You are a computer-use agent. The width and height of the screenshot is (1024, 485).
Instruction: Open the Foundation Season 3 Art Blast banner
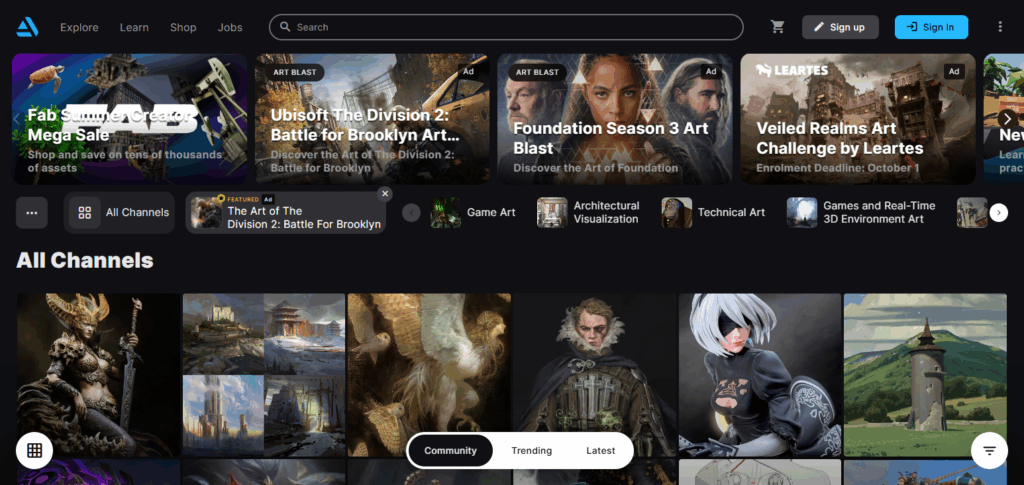point(615,119)
